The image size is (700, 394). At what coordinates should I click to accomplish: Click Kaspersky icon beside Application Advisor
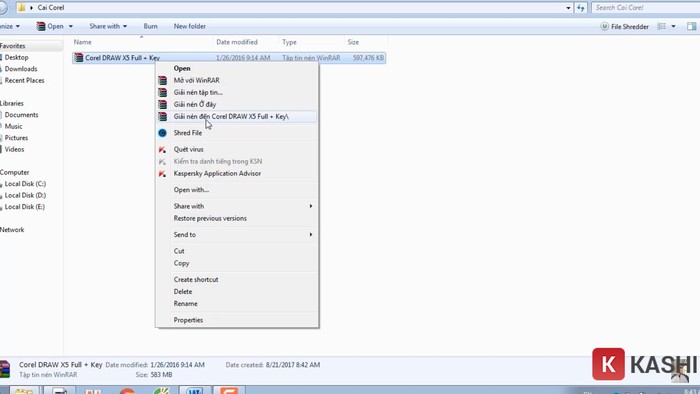(162, 174)
